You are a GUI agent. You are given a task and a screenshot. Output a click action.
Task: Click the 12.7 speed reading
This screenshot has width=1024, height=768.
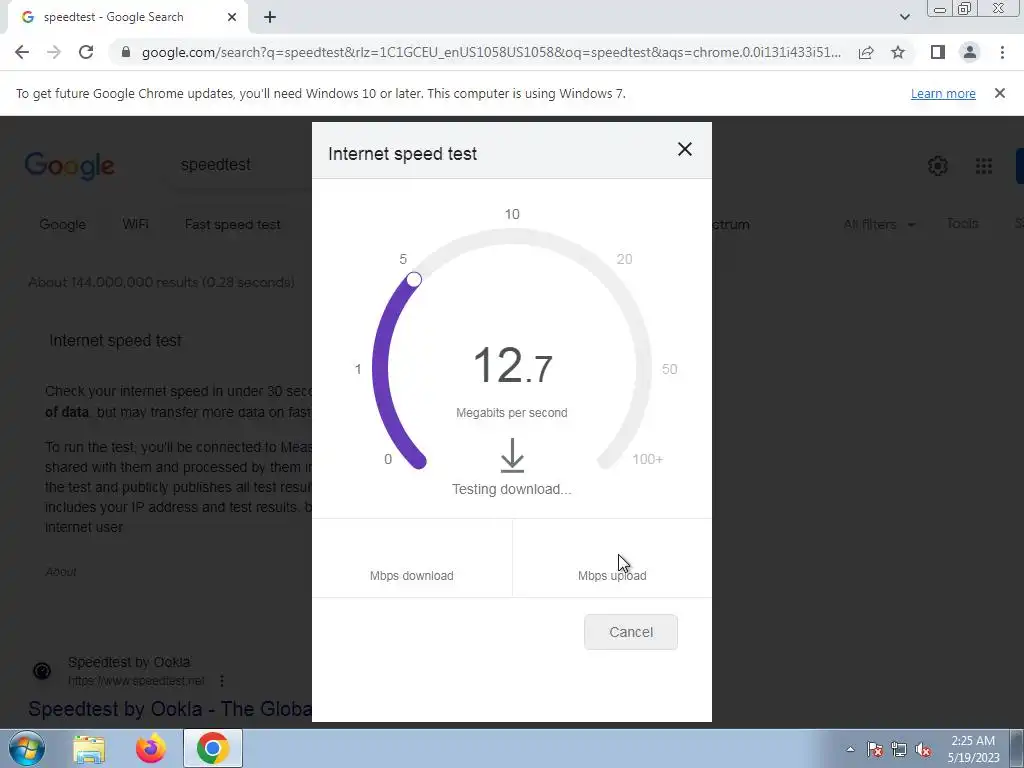pyautogui.click(x=512, y=364)
